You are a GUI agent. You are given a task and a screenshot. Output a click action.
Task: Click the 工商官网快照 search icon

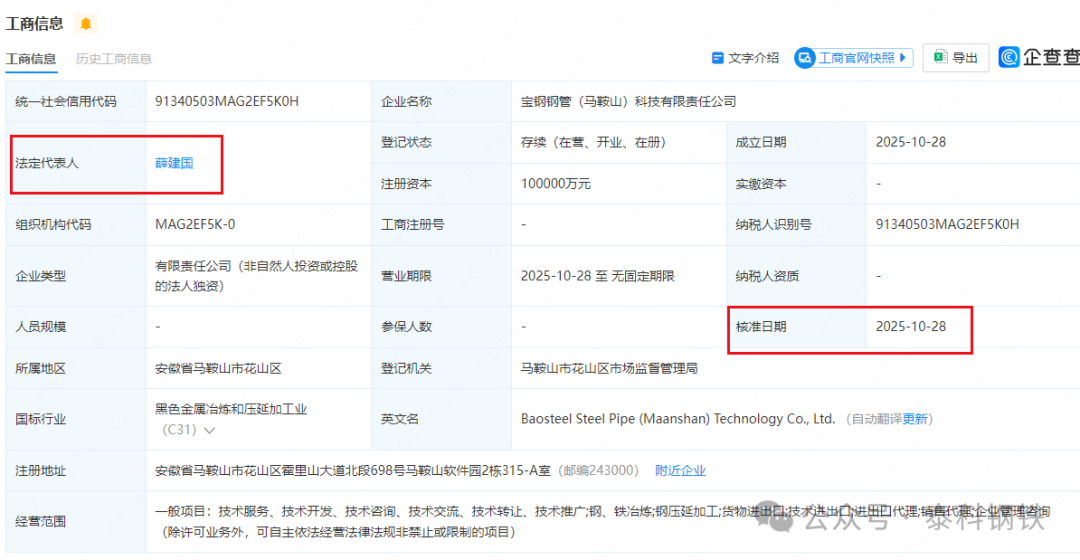click(804, 58)
